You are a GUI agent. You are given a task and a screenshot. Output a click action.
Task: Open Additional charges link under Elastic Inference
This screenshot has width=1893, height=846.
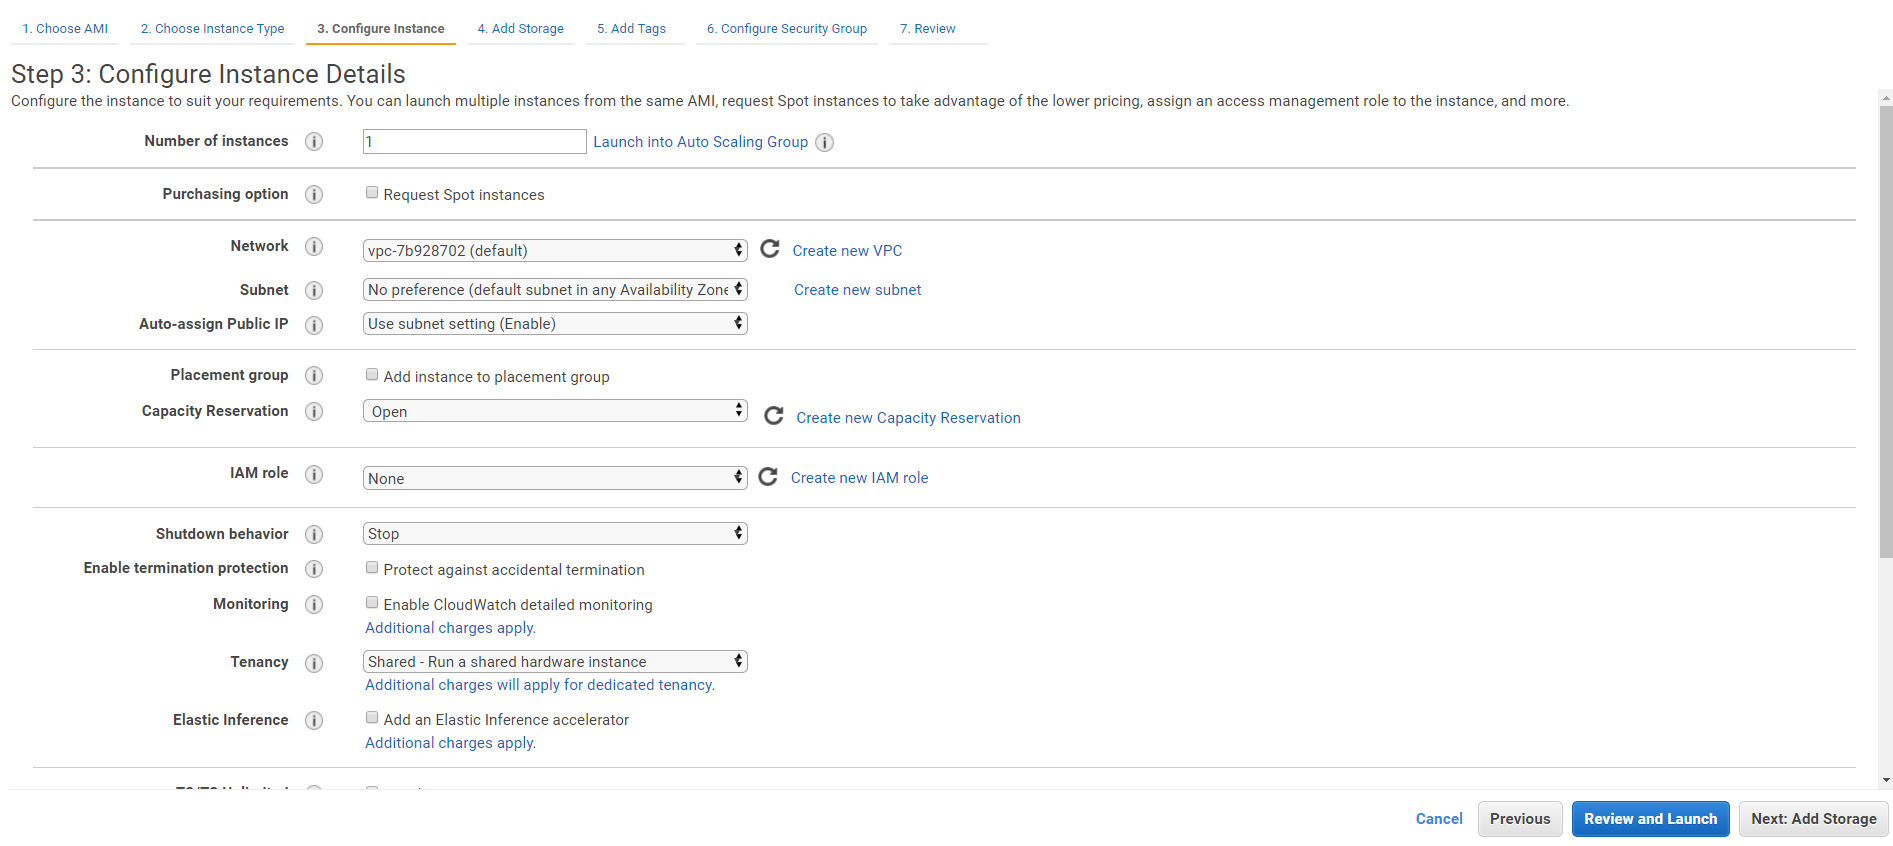pyautogui.click(x=450, y=743)
